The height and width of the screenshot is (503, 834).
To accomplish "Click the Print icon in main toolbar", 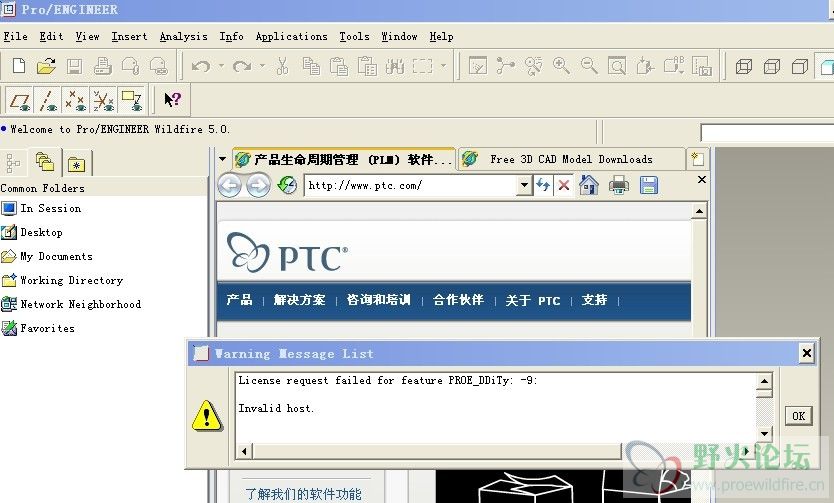I will [103, 66].
